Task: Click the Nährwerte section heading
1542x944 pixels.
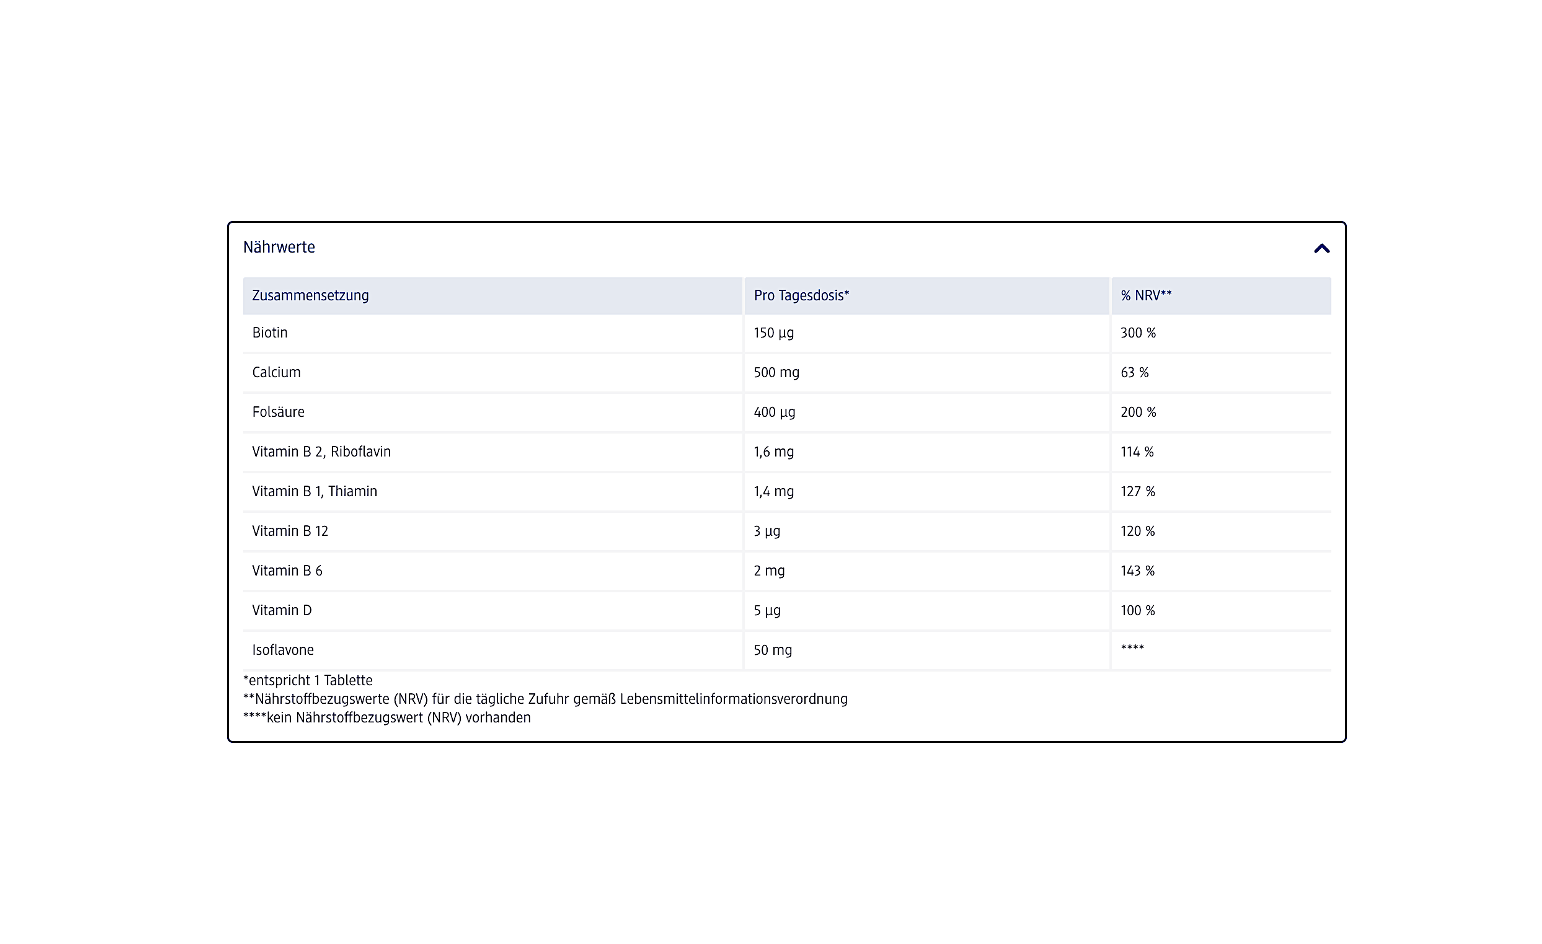Action: point(279,248)
